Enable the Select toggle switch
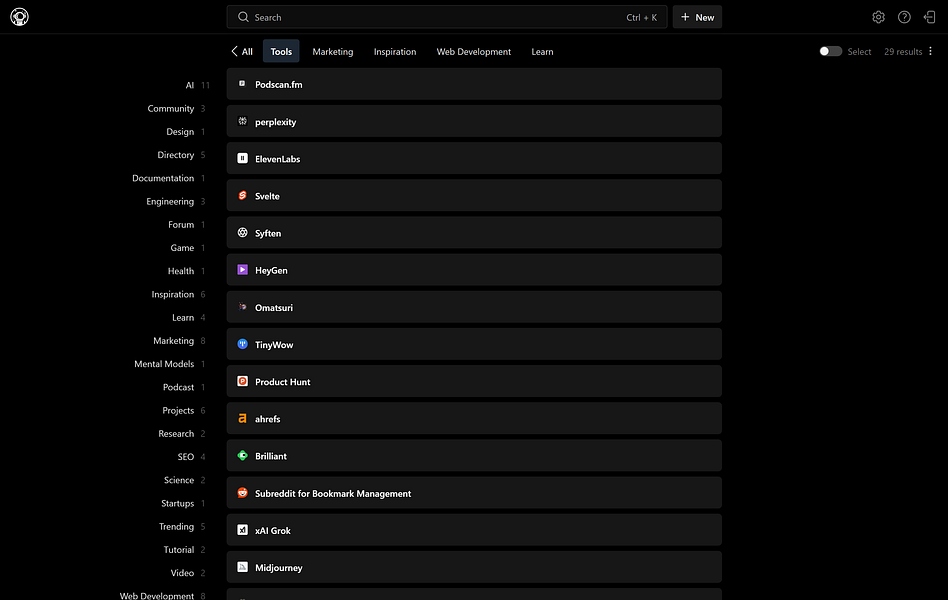 pyautogui.click(x=830, y=51)
